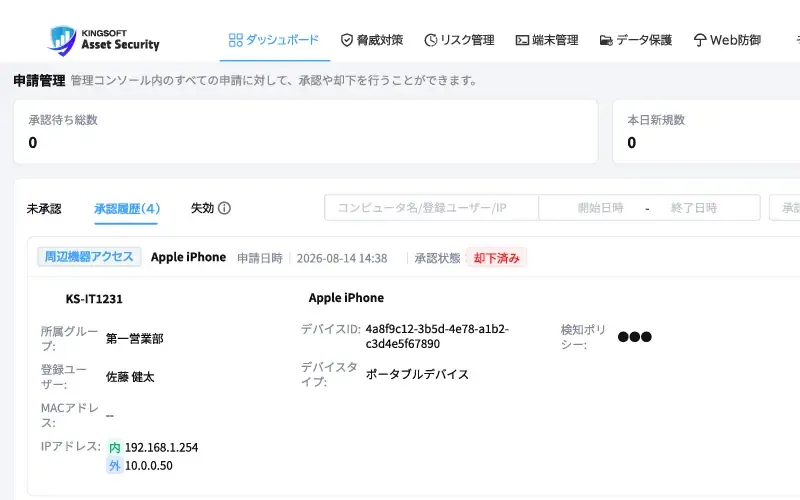Pick a 開始日時 start date

600,208
